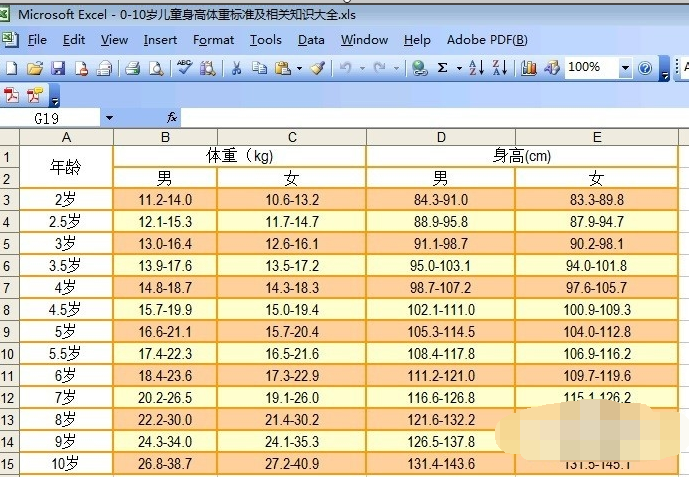Insert hyperlink with the globe icon
Viewport: 689px width, 477px height.
click(x=420, y=68)
